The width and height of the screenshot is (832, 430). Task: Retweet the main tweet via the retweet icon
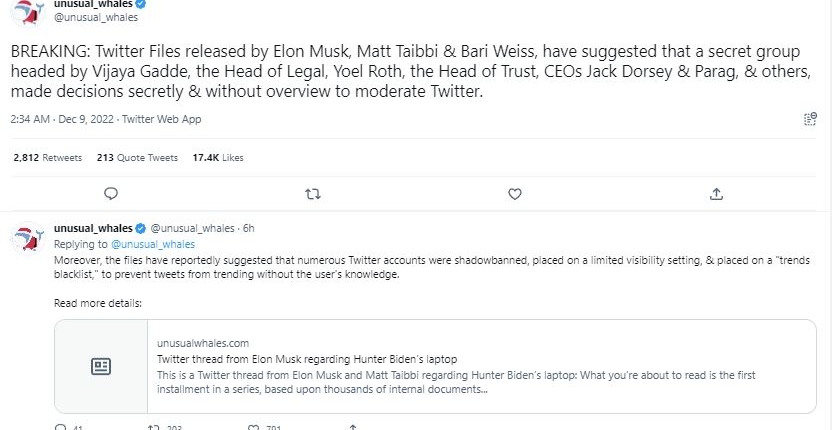(x=312, y=194)
